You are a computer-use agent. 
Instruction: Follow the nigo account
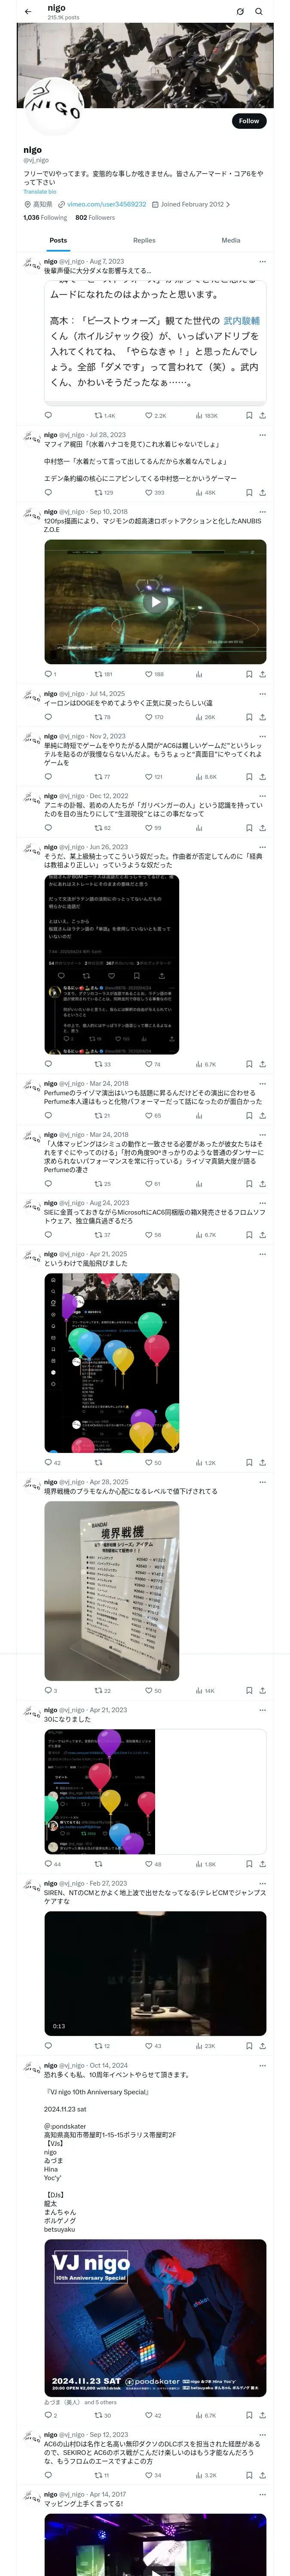click(x=249, y=121)
